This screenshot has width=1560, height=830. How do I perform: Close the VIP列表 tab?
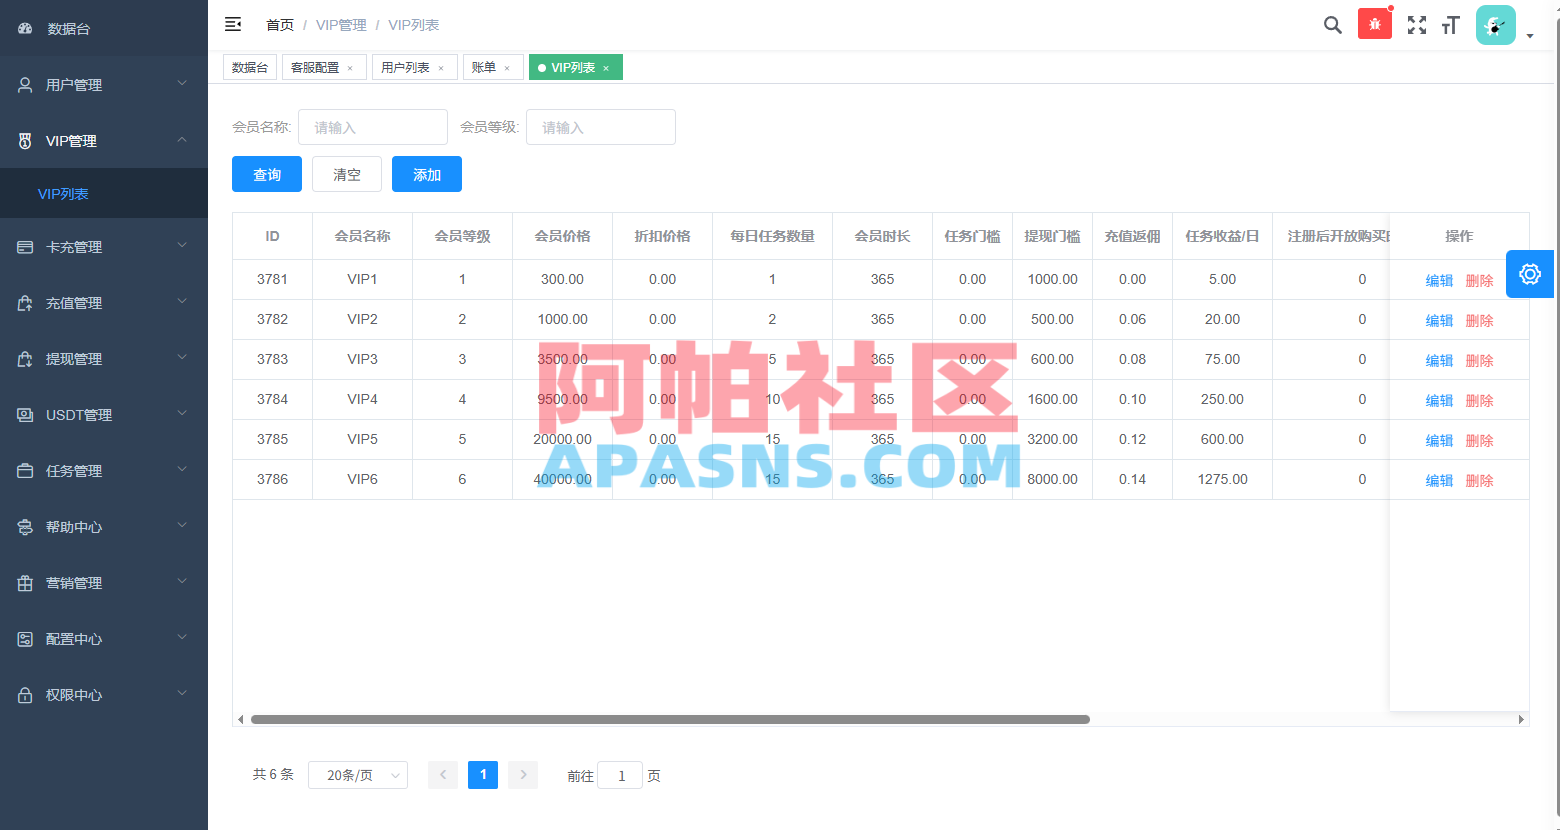[606, 68]
